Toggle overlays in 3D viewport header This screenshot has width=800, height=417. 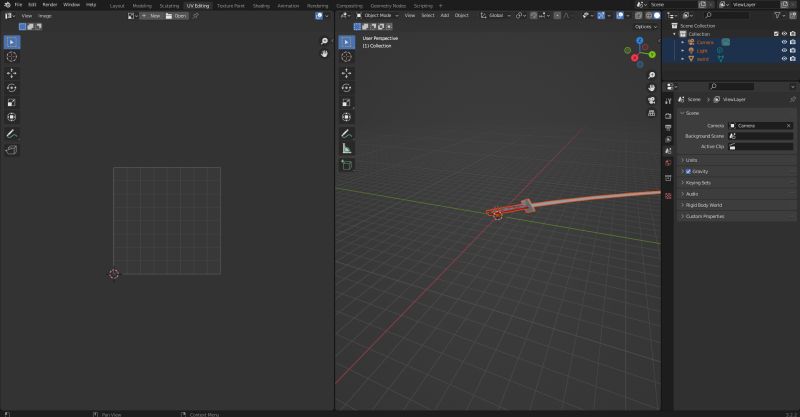pyautogui.click(x=620, y=16)
